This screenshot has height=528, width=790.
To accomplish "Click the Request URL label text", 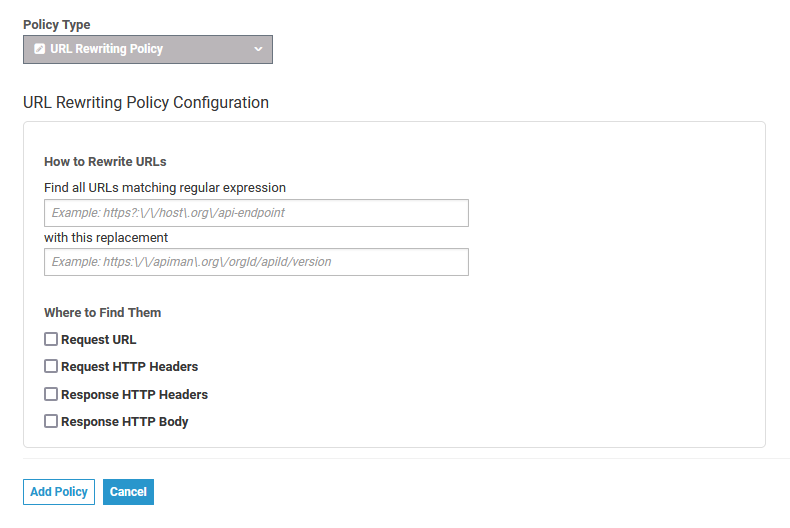I will click(x=98, y=340).
